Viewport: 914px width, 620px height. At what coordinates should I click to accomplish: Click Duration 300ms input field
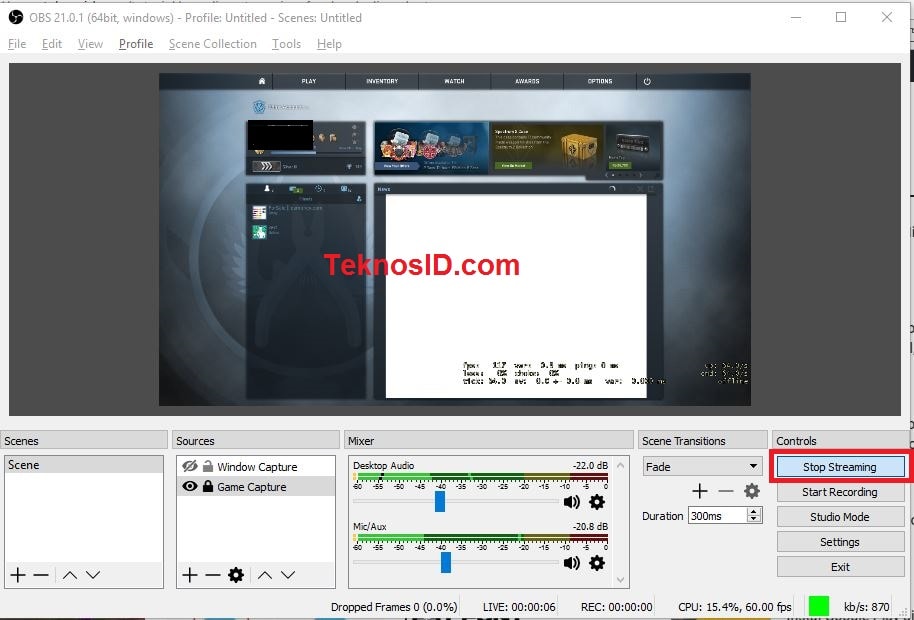point(718,516)
